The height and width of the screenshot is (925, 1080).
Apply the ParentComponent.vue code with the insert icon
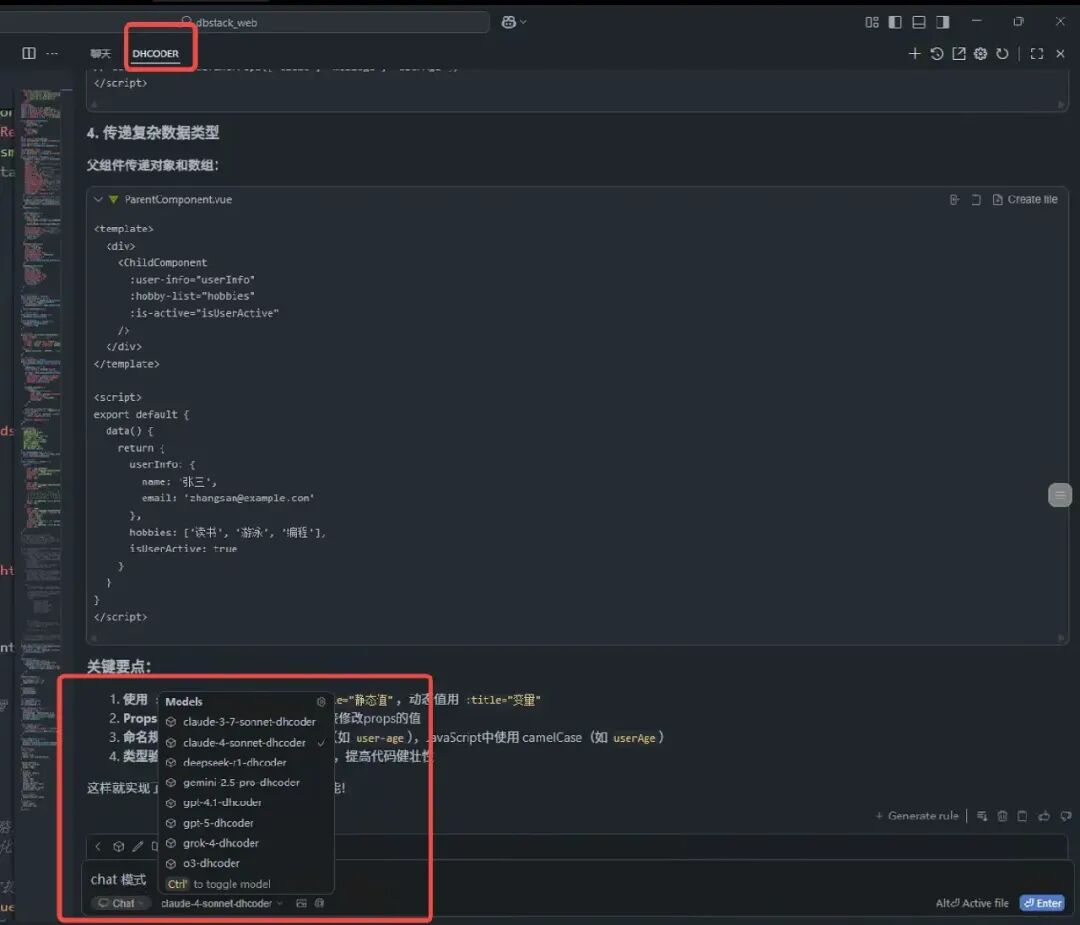pyautogui.click(x=954, y=200)
